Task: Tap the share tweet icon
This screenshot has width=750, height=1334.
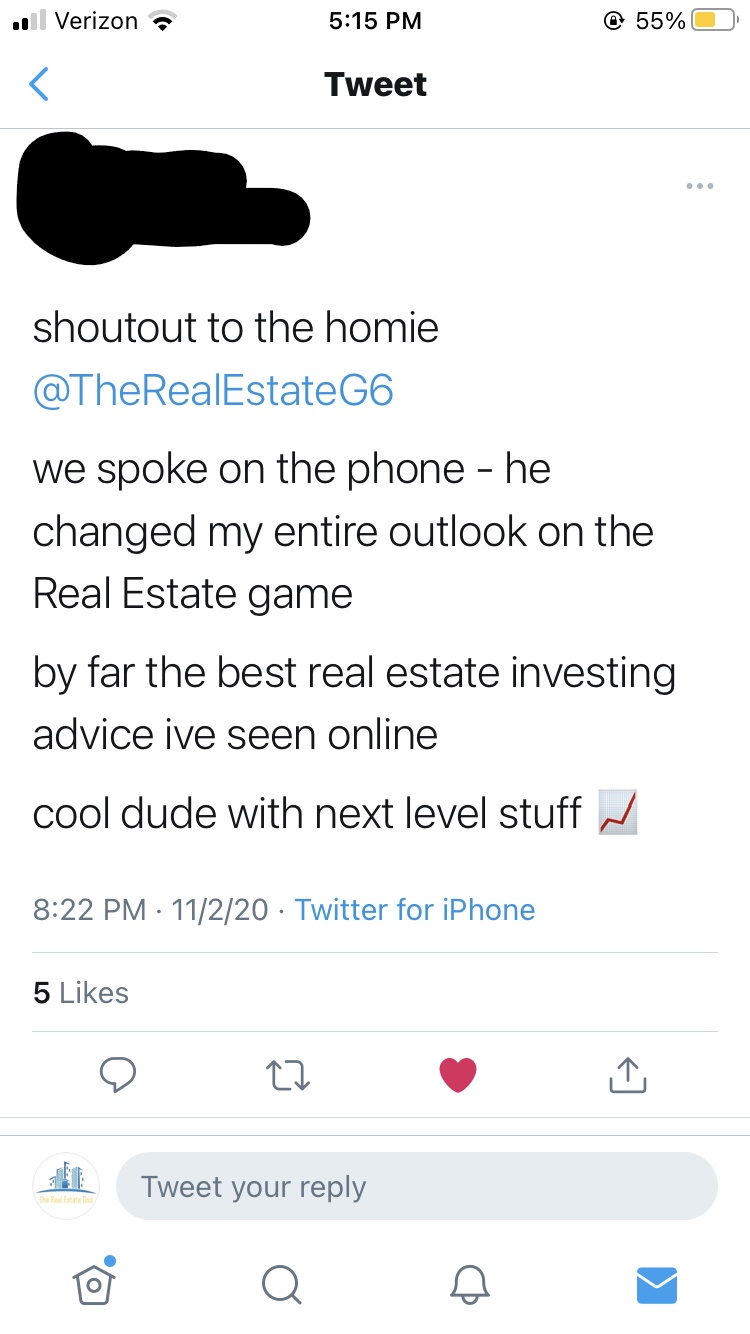Action: click(x=628, y=1075)
